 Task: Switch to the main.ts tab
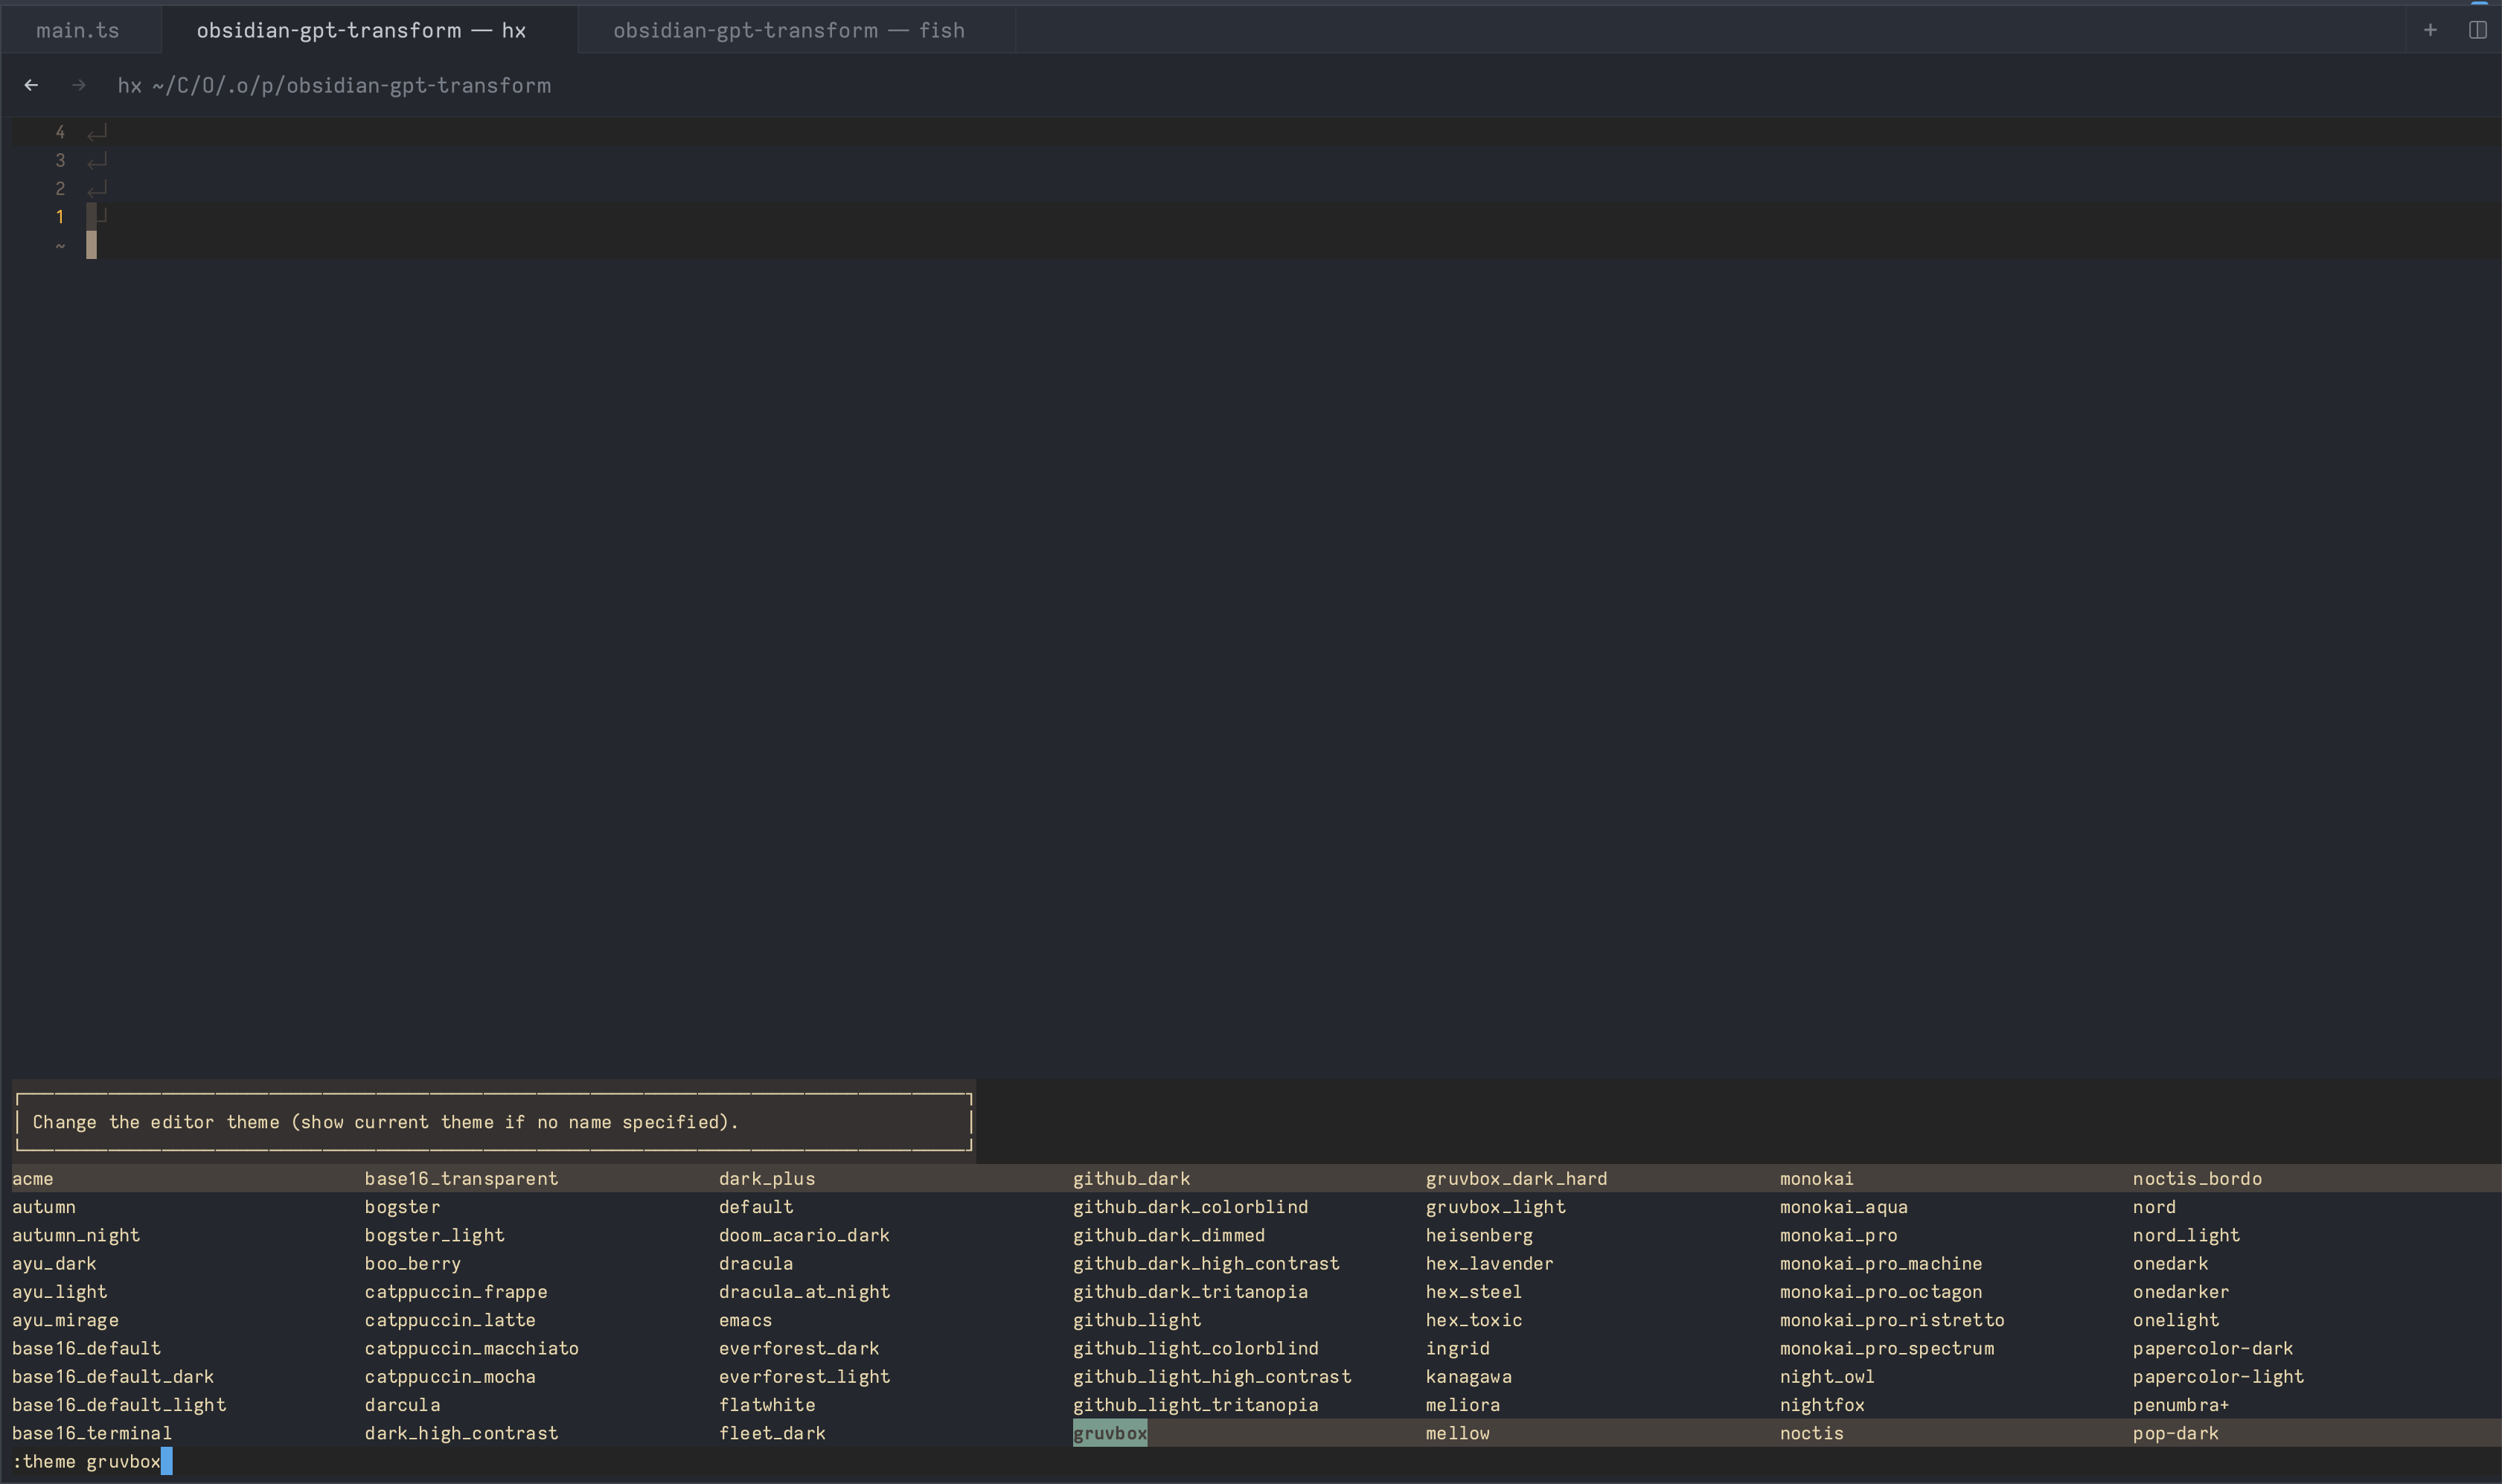click(77, 29)
